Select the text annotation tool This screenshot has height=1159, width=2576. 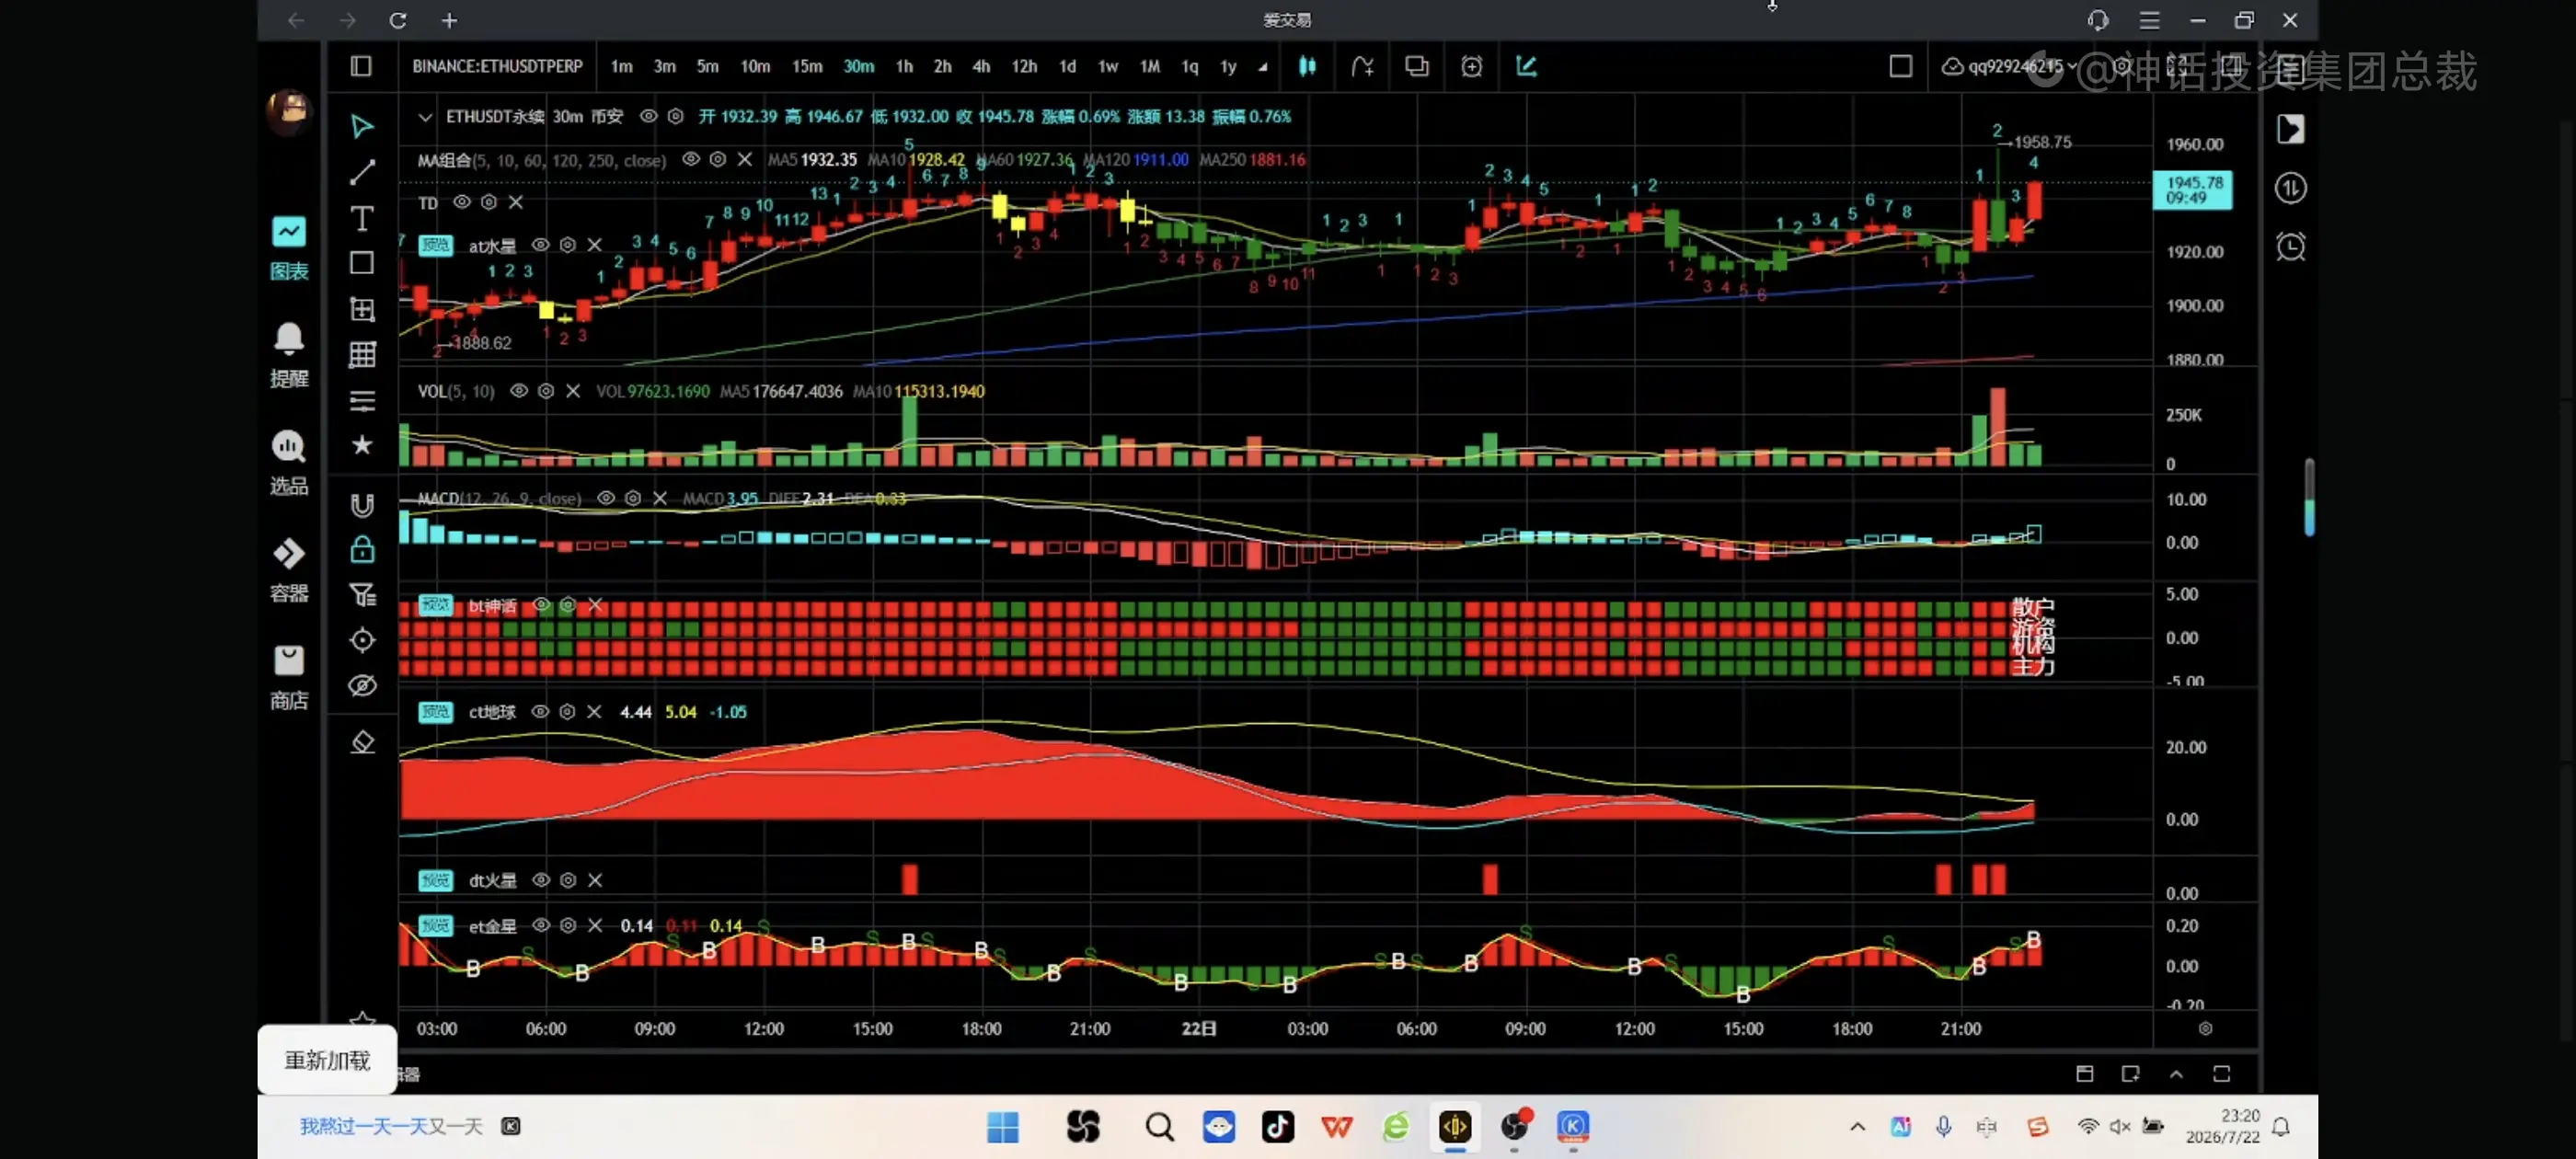pos(362,218)
